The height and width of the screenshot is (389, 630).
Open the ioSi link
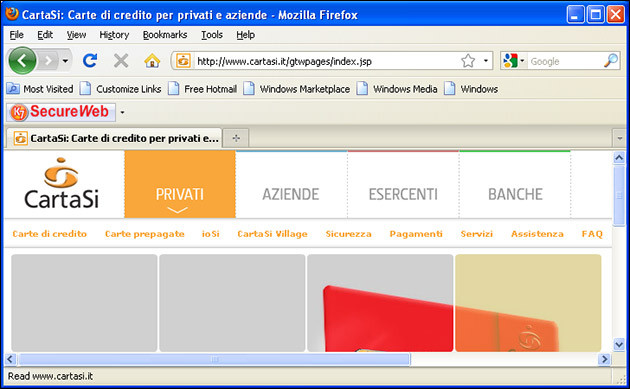(211, 234)
